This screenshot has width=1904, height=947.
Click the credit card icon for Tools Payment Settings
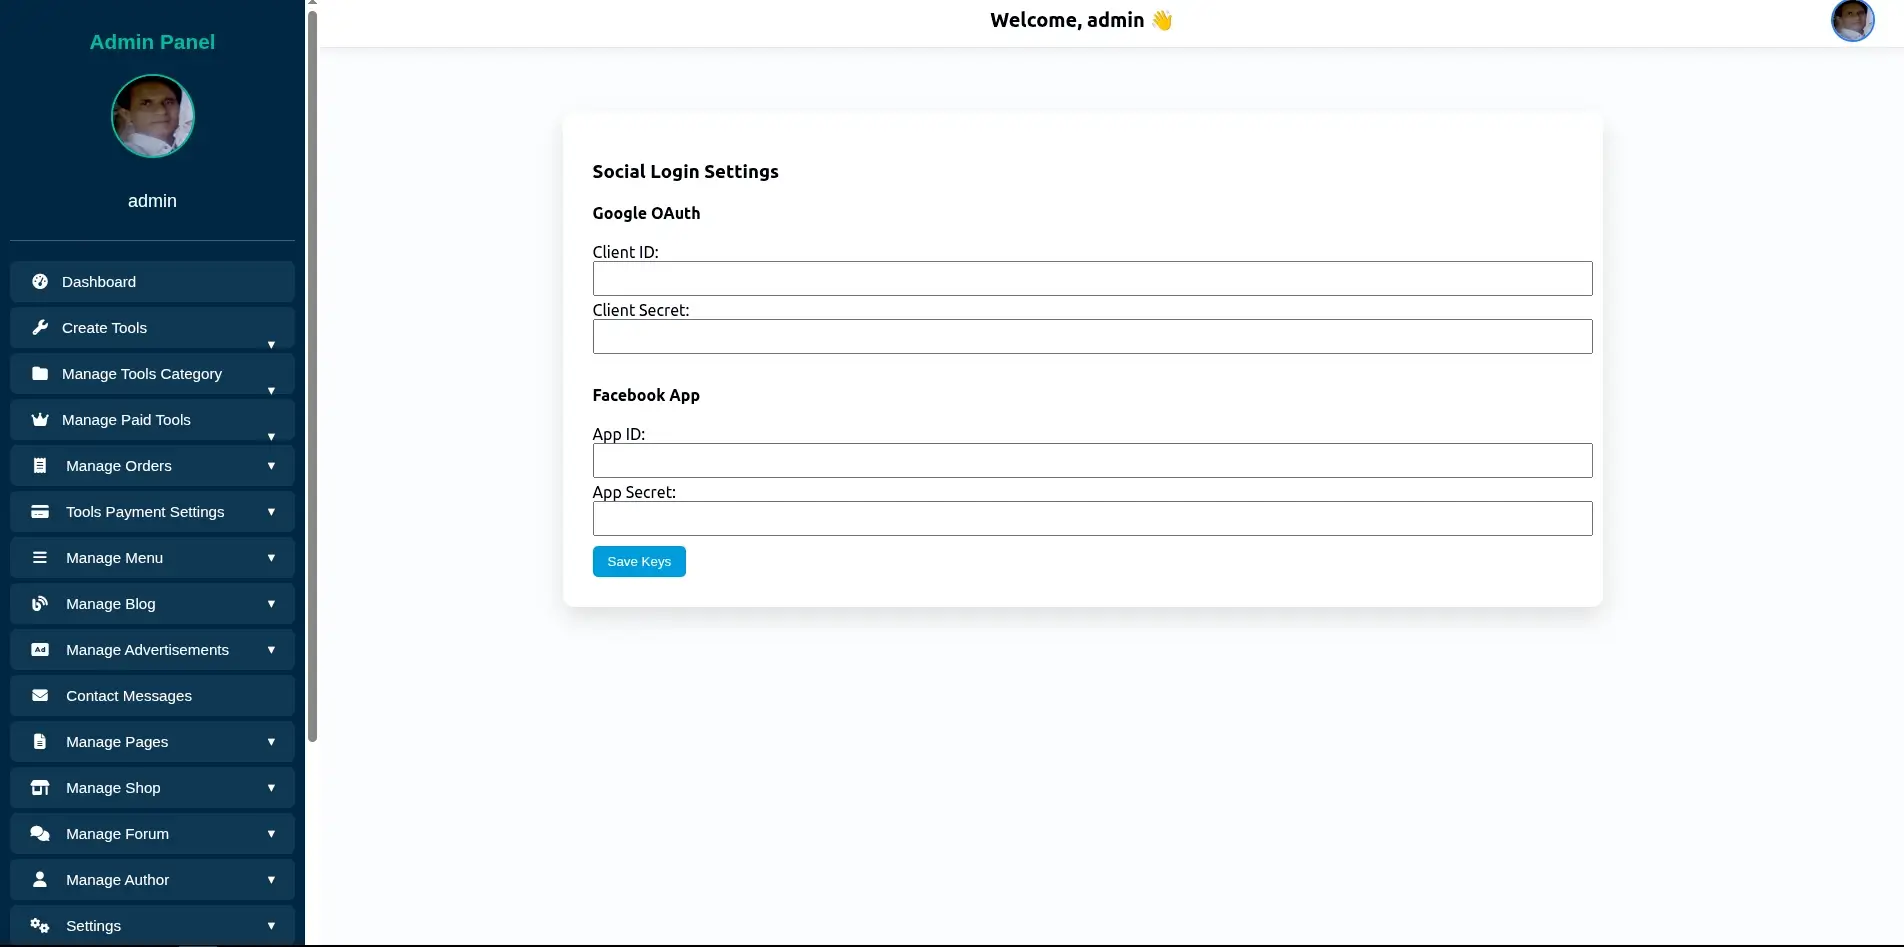(40, 512)
